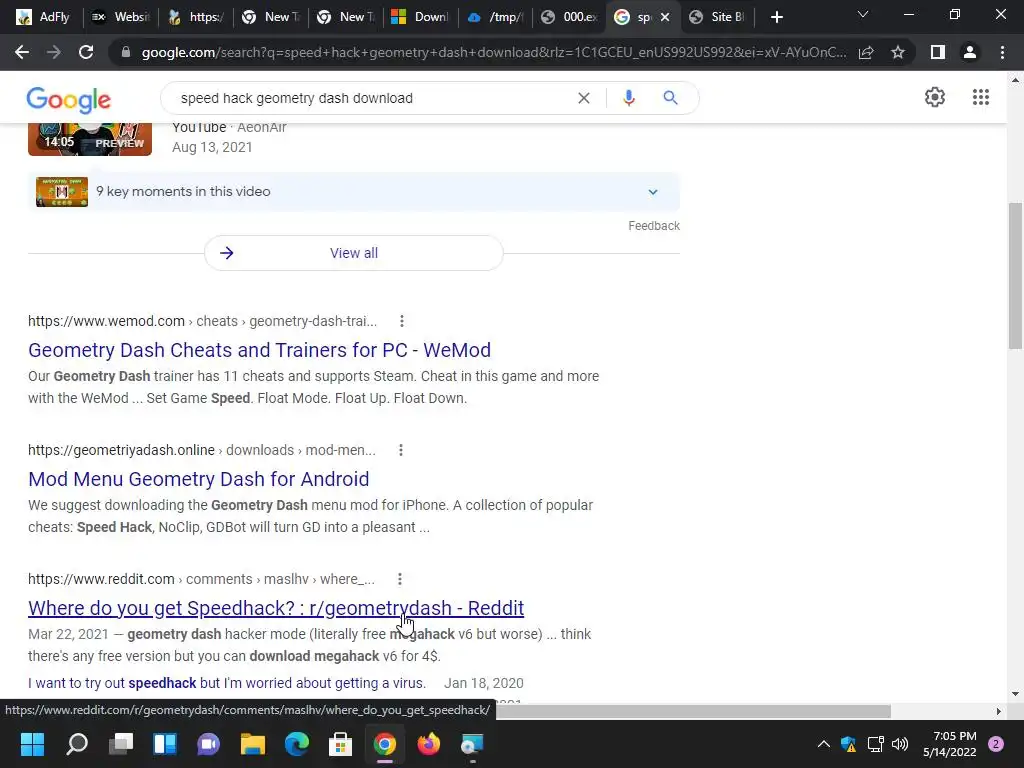
Task: Open Geometry Dash Cheats and Trainers WeMod link
Action: point(259,350)
